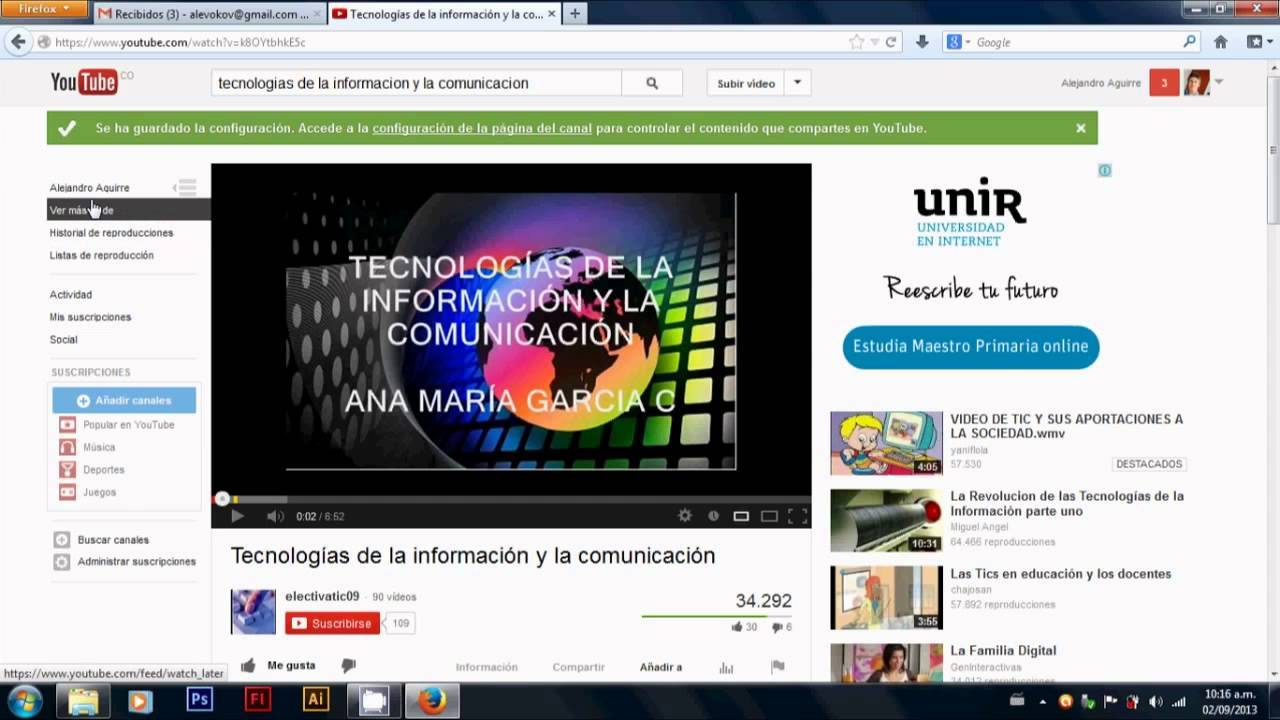Click the Subir vídeo button
Viewport: 1280px width, 720px height.
click(x=746, y=83)
